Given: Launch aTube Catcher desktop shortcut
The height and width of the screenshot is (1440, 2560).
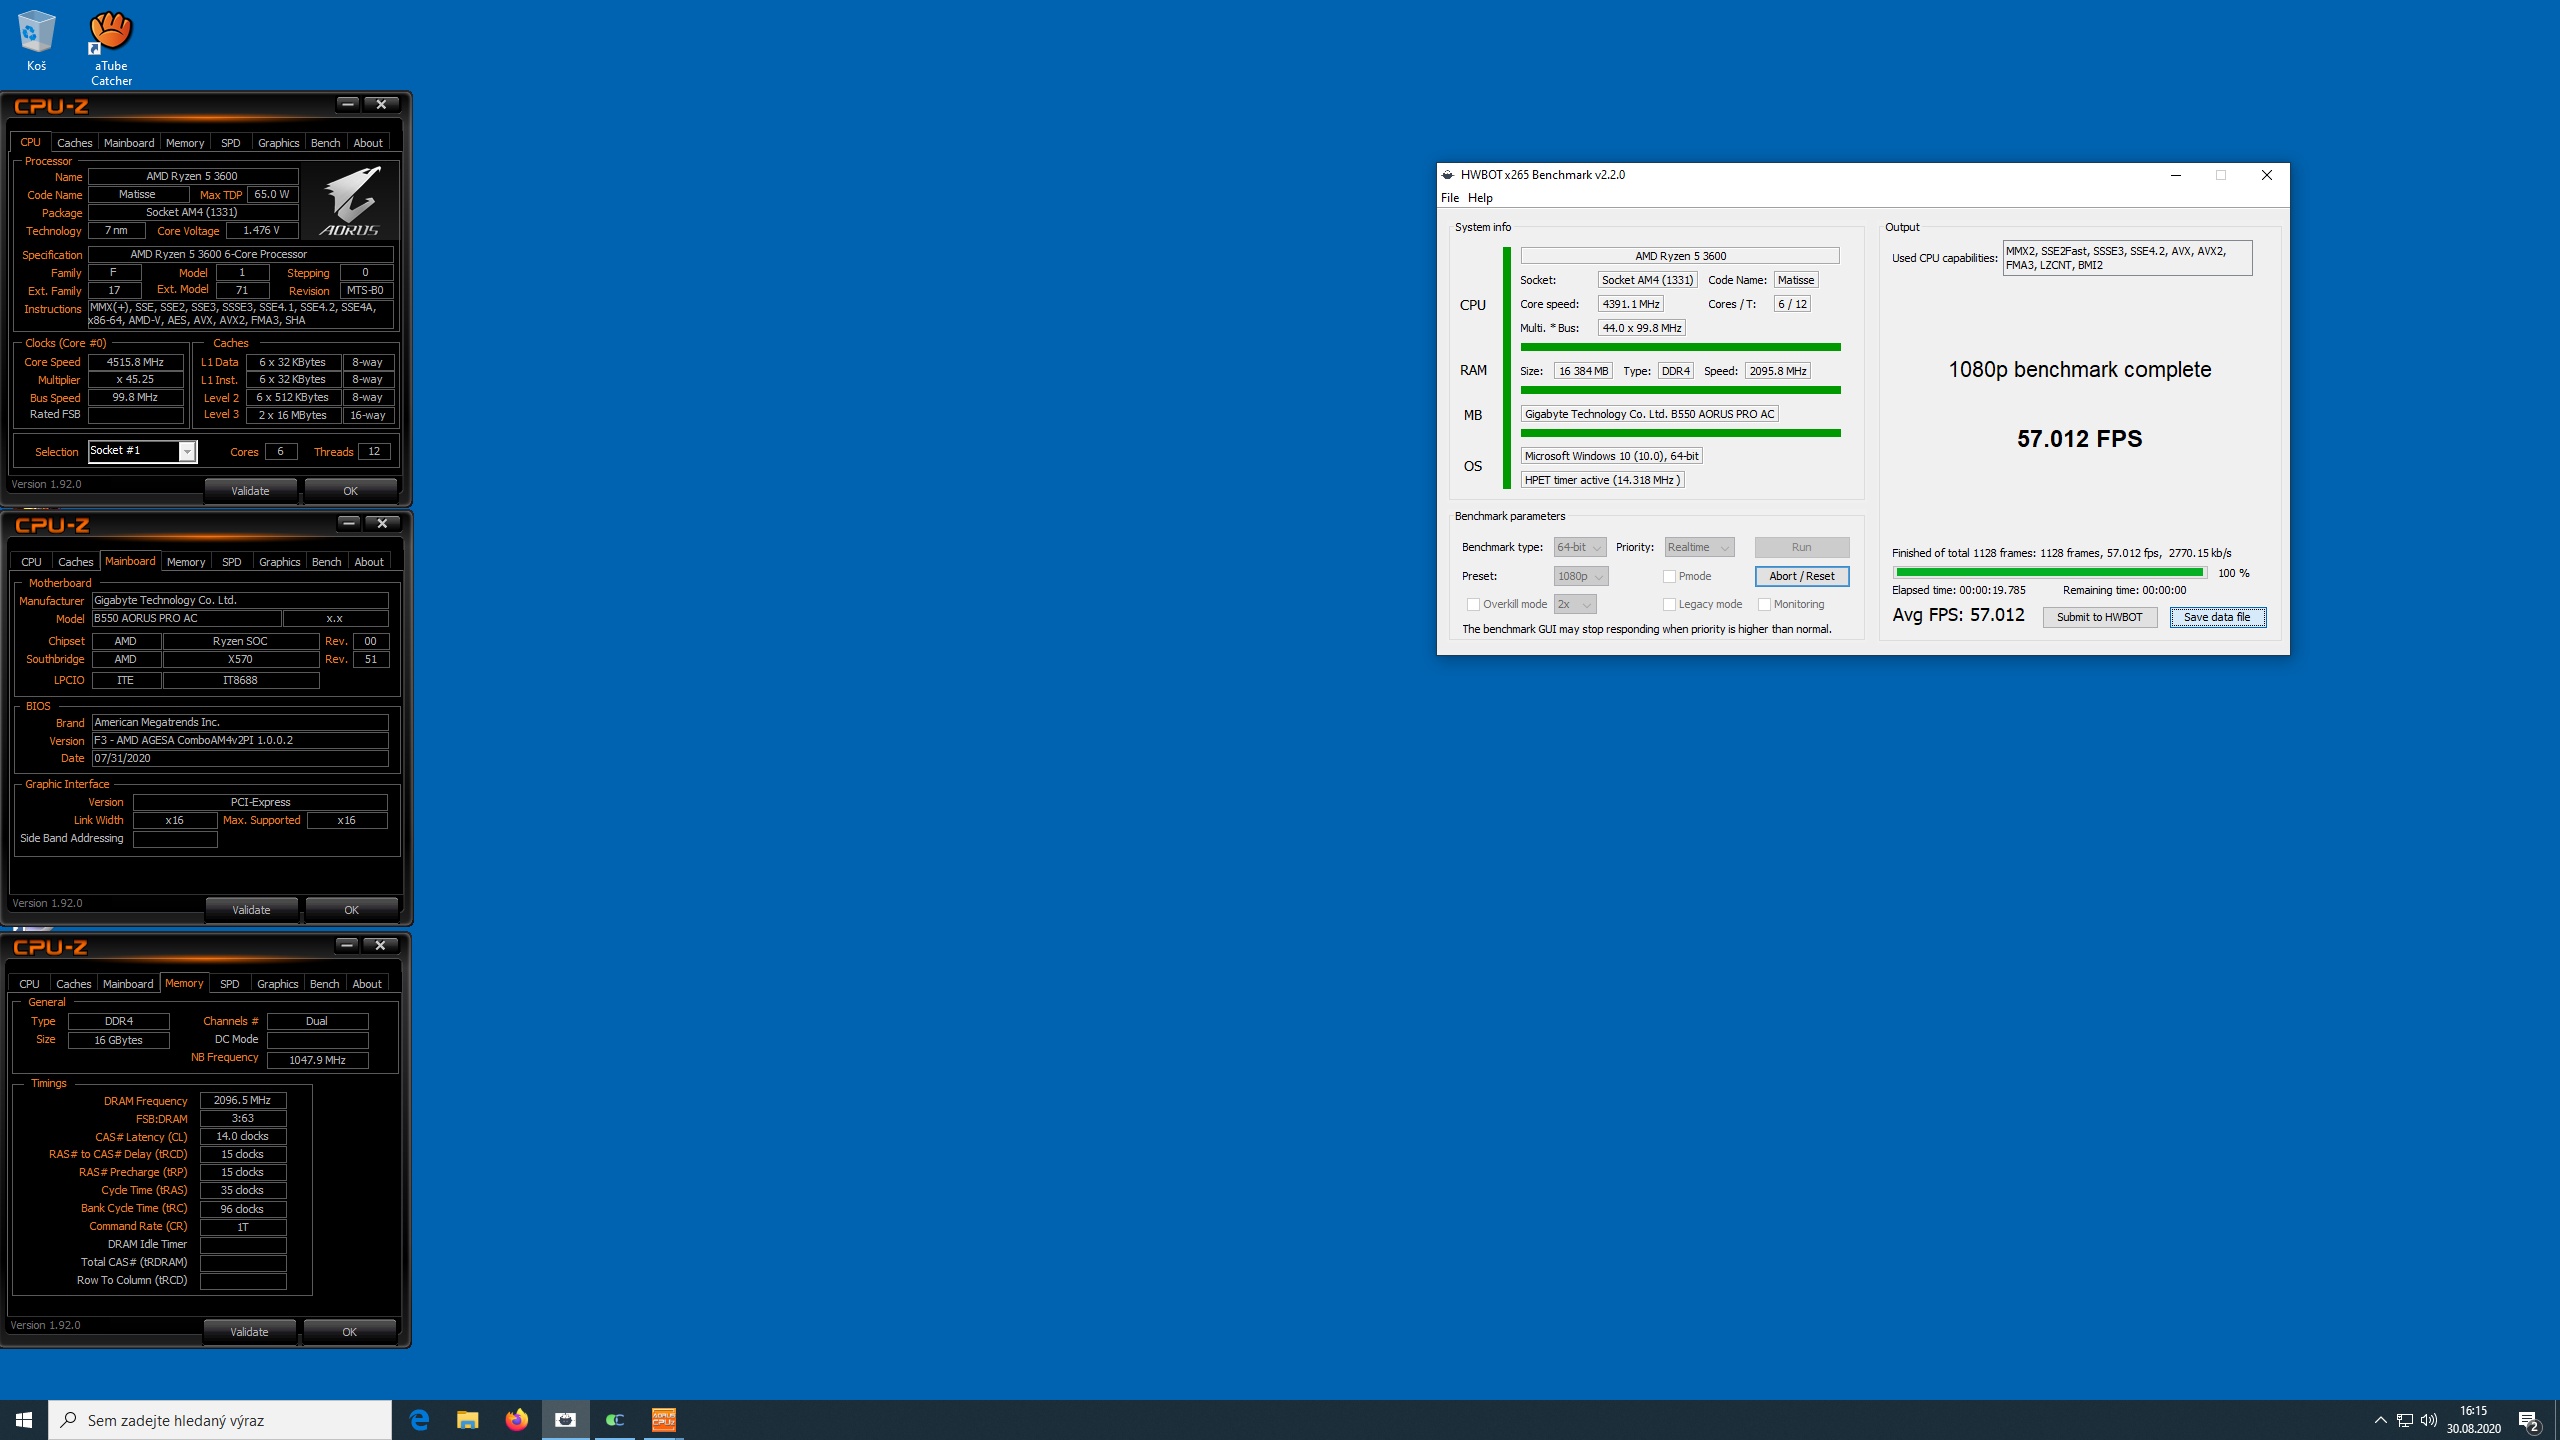Looking at the screenshot, I should tap(111, 48).
